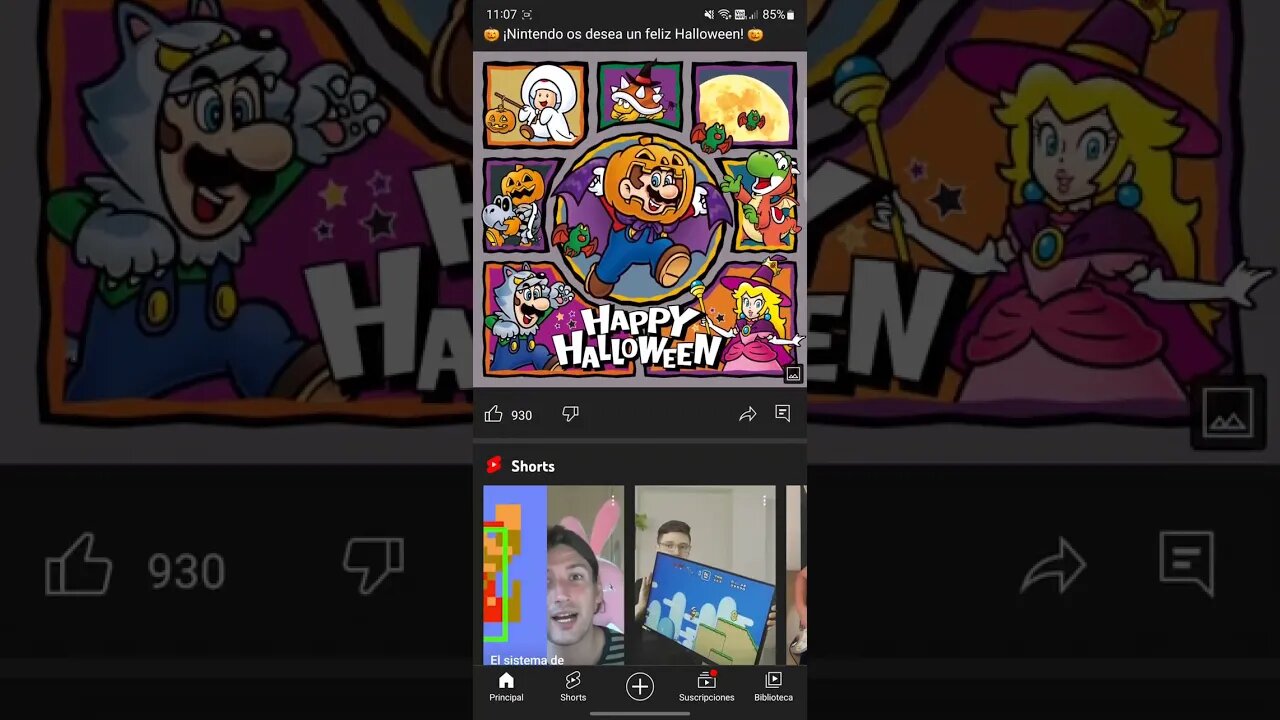Open comments for the Halloween post
This screenshot has height=720, width=1280.
(783, 414)
